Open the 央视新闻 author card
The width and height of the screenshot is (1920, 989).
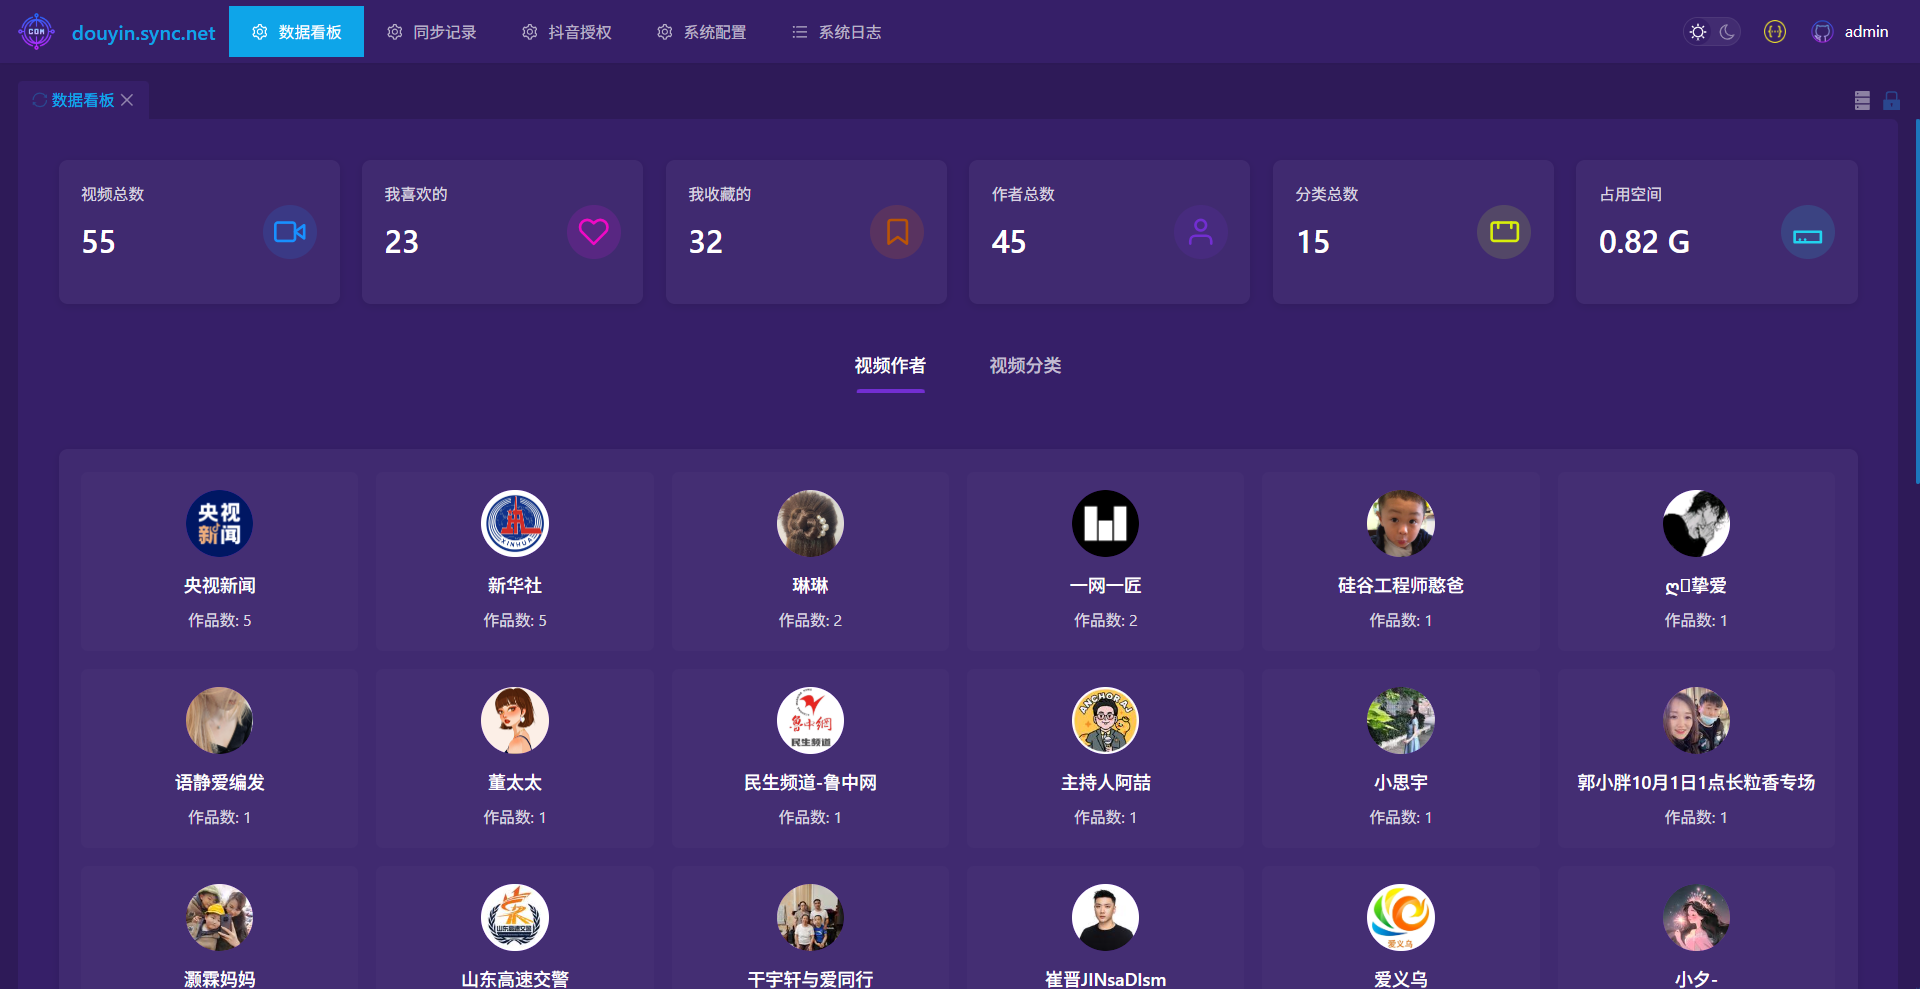[x=219, y=560]
